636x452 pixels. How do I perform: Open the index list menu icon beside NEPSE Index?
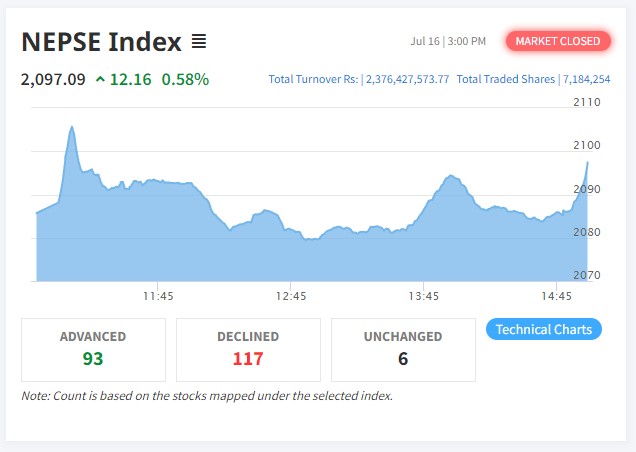coord(199,41)
